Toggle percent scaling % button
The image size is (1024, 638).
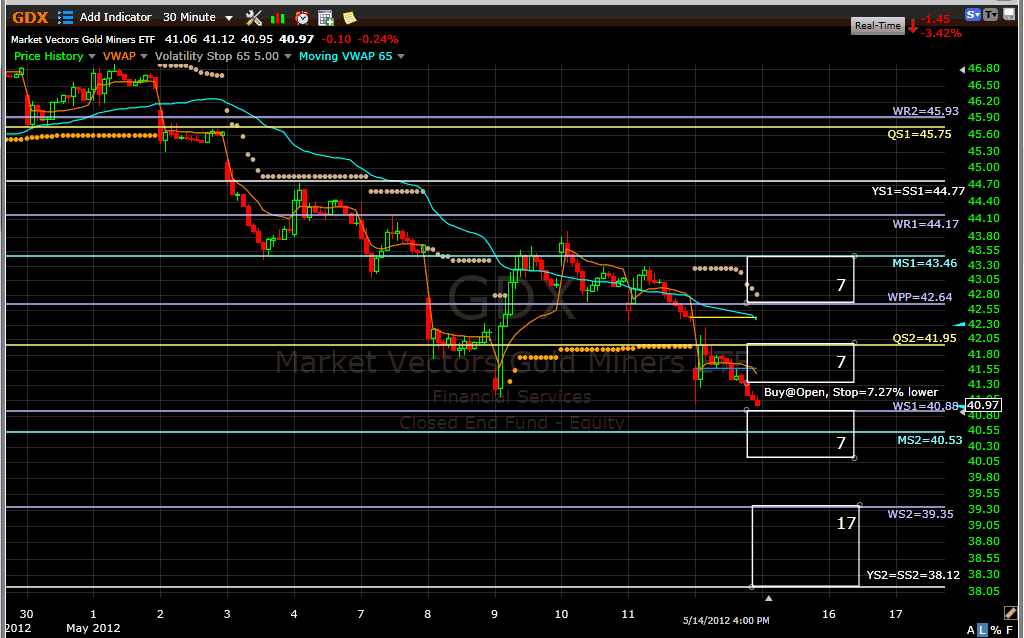coord(995,630)
